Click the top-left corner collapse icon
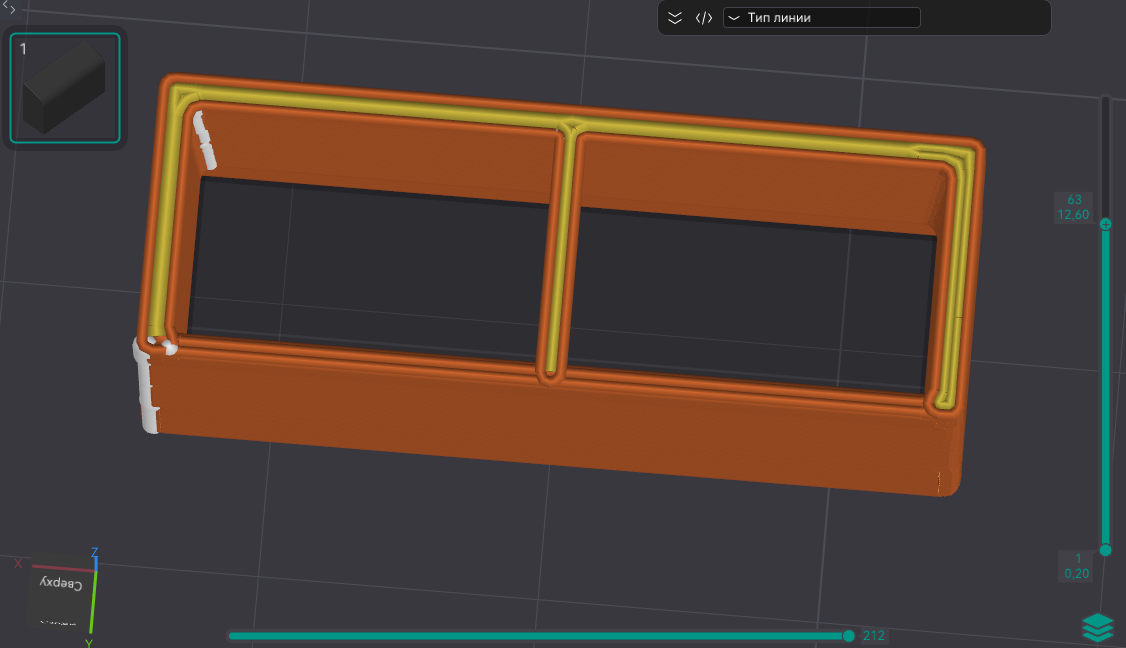1126x648 pixels. click(8, 6)
